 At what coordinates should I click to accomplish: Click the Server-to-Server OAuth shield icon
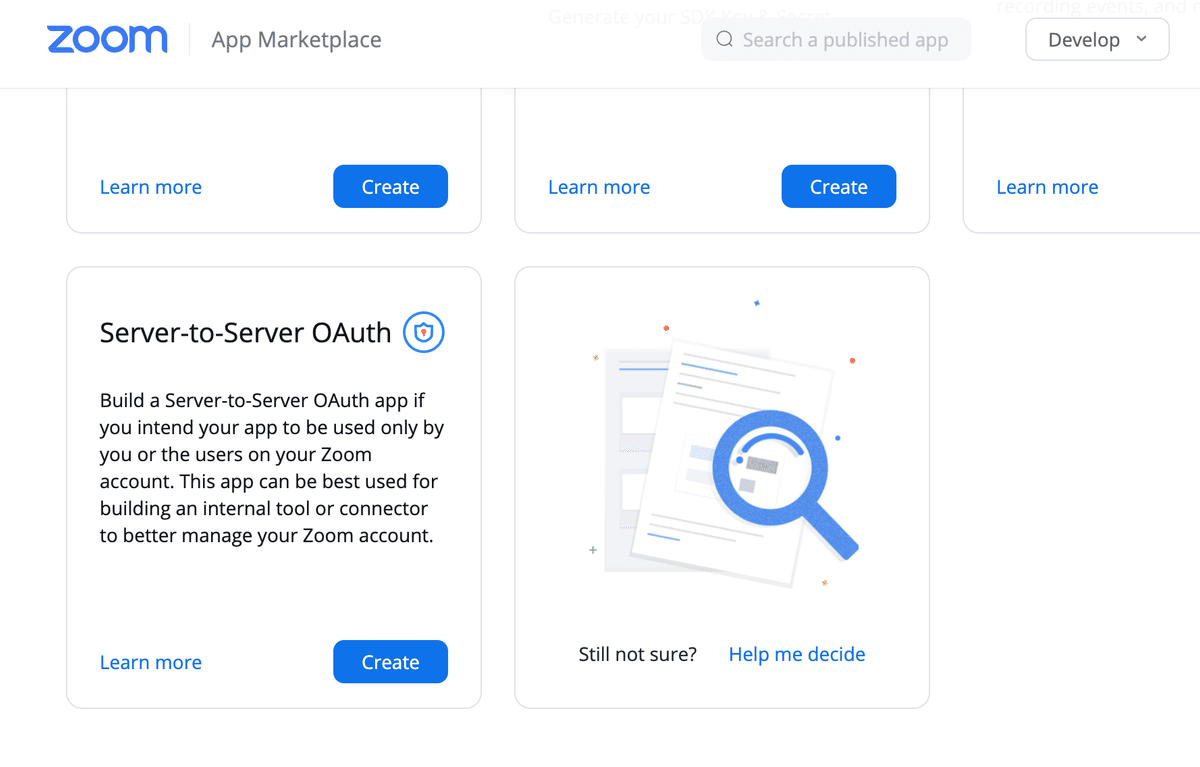pos(424,332)
